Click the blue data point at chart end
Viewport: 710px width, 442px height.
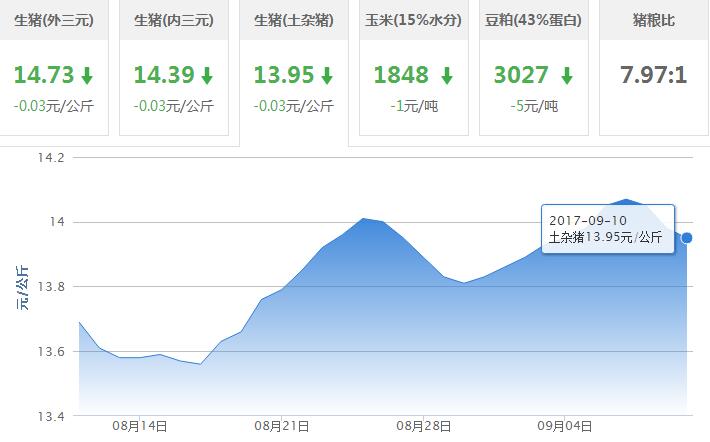tap(686, 238)
